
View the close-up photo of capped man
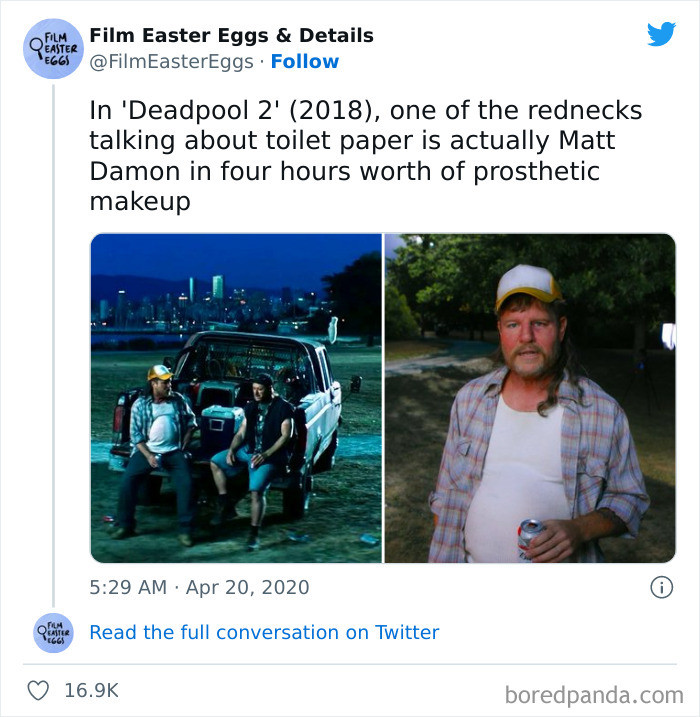point(530,398)
